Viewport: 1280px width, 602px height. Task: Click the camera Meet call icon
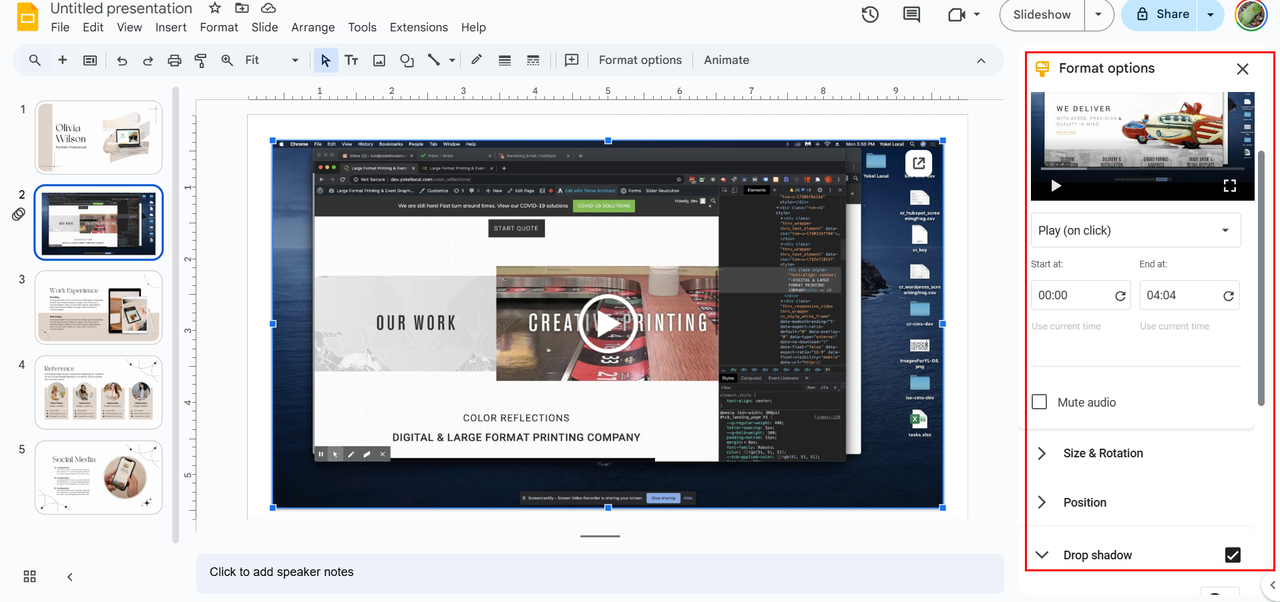[x=956, y=15]
